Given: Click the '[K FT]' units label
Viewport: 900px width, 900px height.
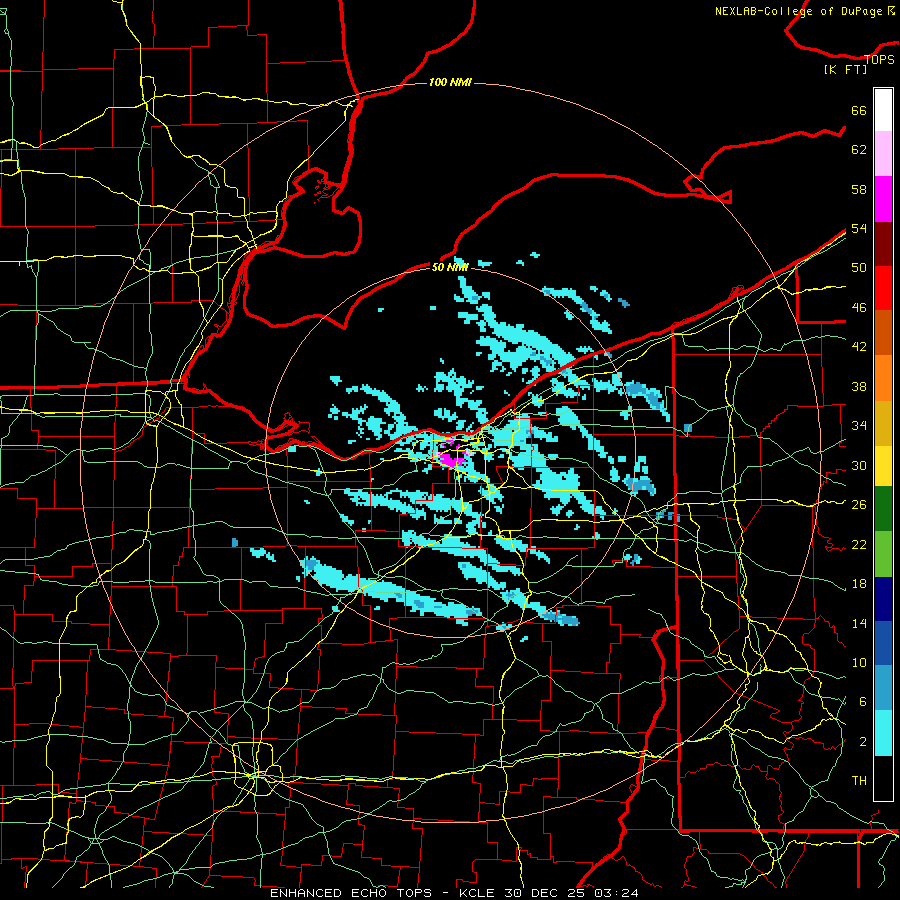Looking at the screenshot, I should click(845, 70).
